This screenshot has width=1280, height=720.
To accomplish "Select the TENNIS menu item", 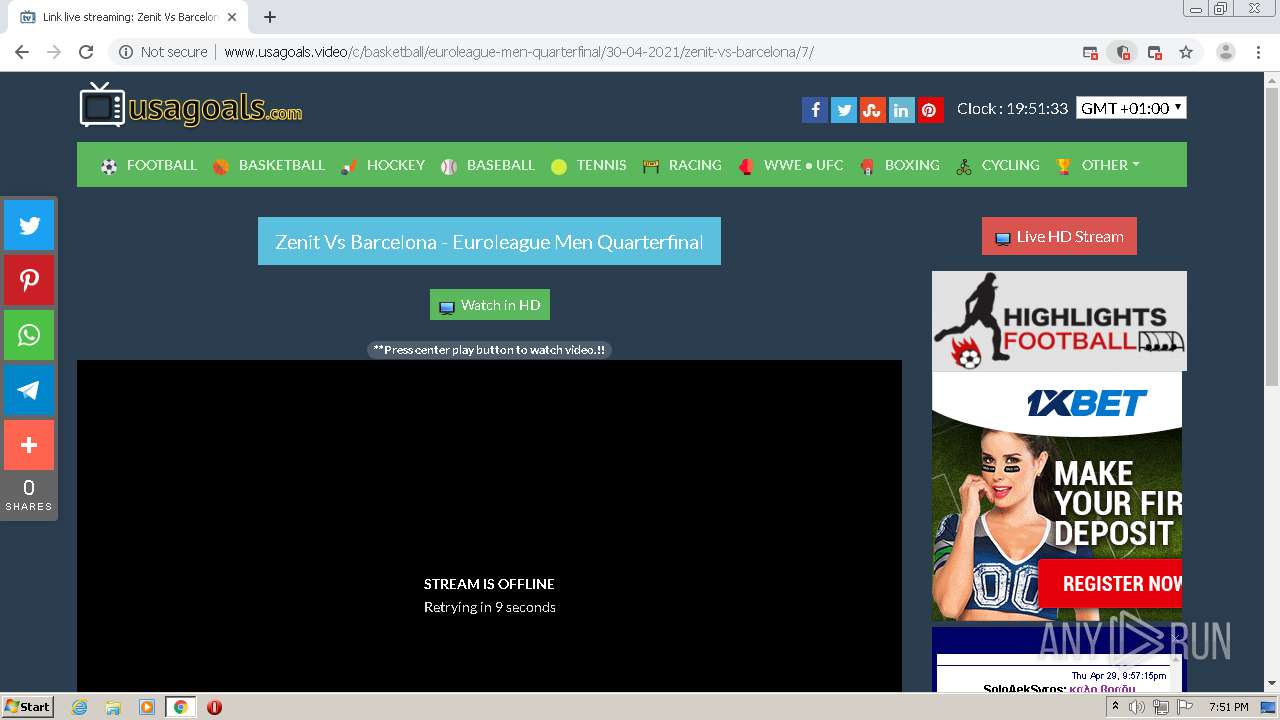I will point(589,165).
